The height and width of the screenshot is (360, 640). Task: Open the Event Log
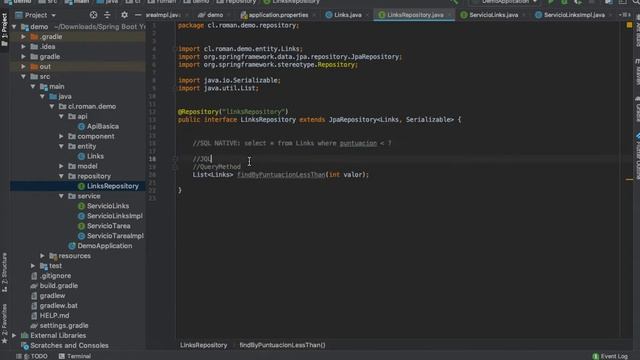[610, 356]
